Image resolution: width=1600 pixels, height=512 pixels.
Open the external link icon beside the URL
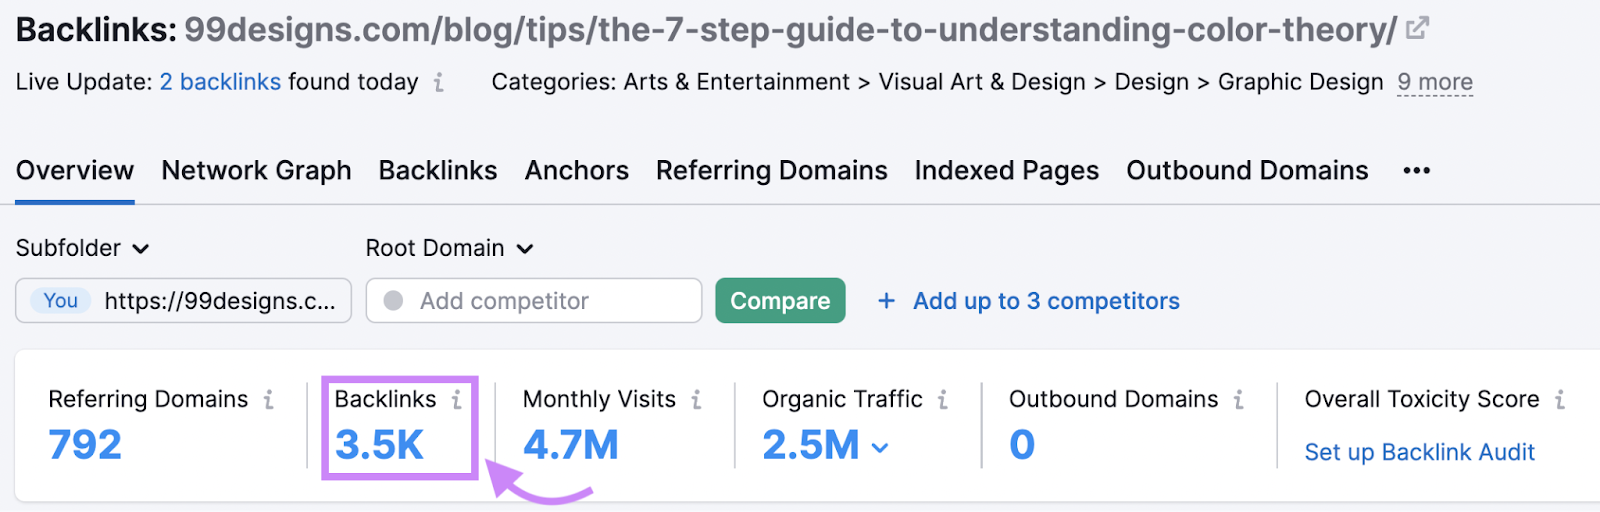[1417, 28]
